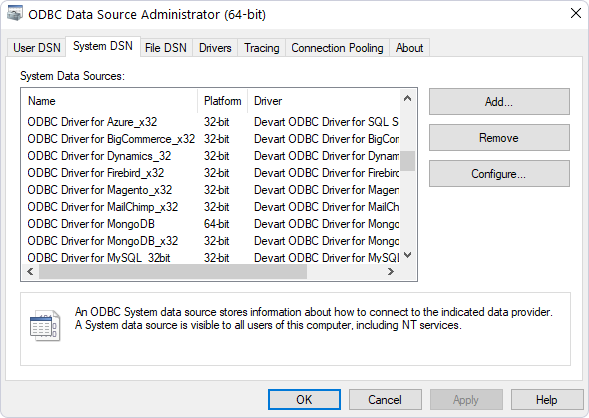Sort list by Platform column header

pos(222,101)
